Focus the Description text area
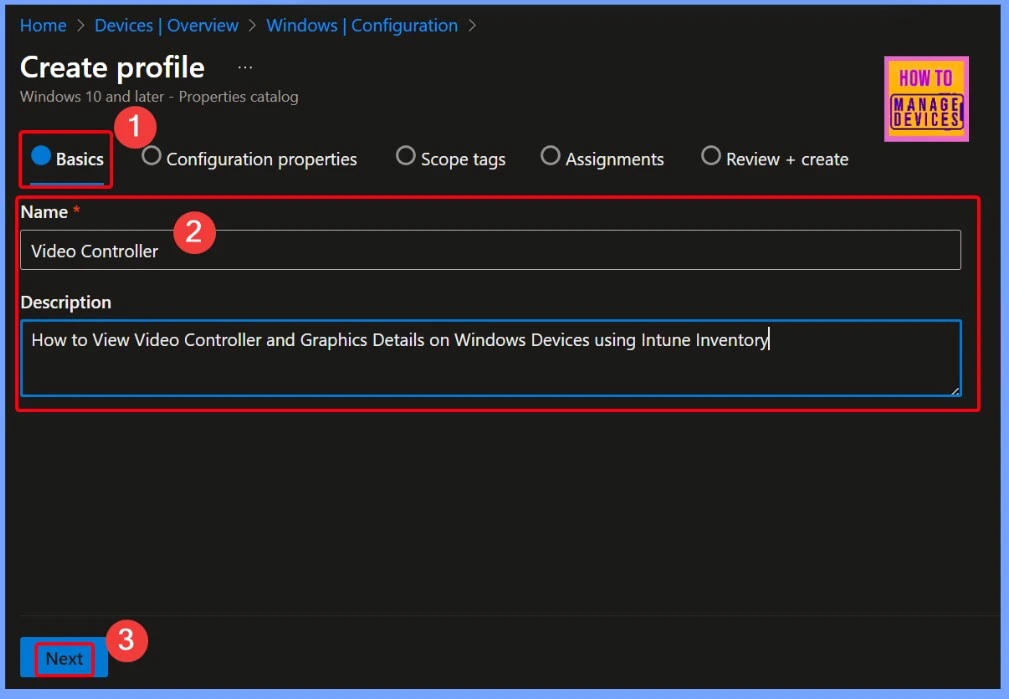The image size is (1009, 699). (x=491, y=357)
